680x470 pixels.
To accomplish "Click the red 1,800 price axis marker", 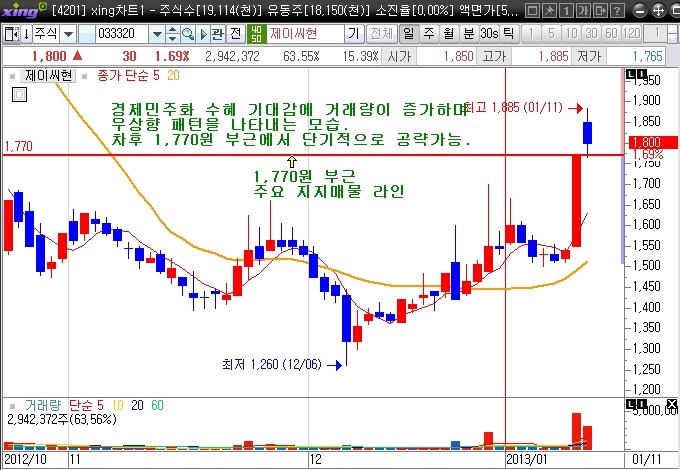I will (653, 142).
